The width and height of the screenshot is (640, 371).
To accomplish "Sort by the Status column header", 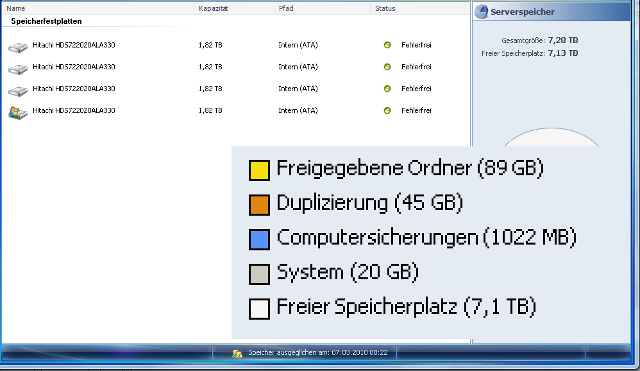I will 385,8.
